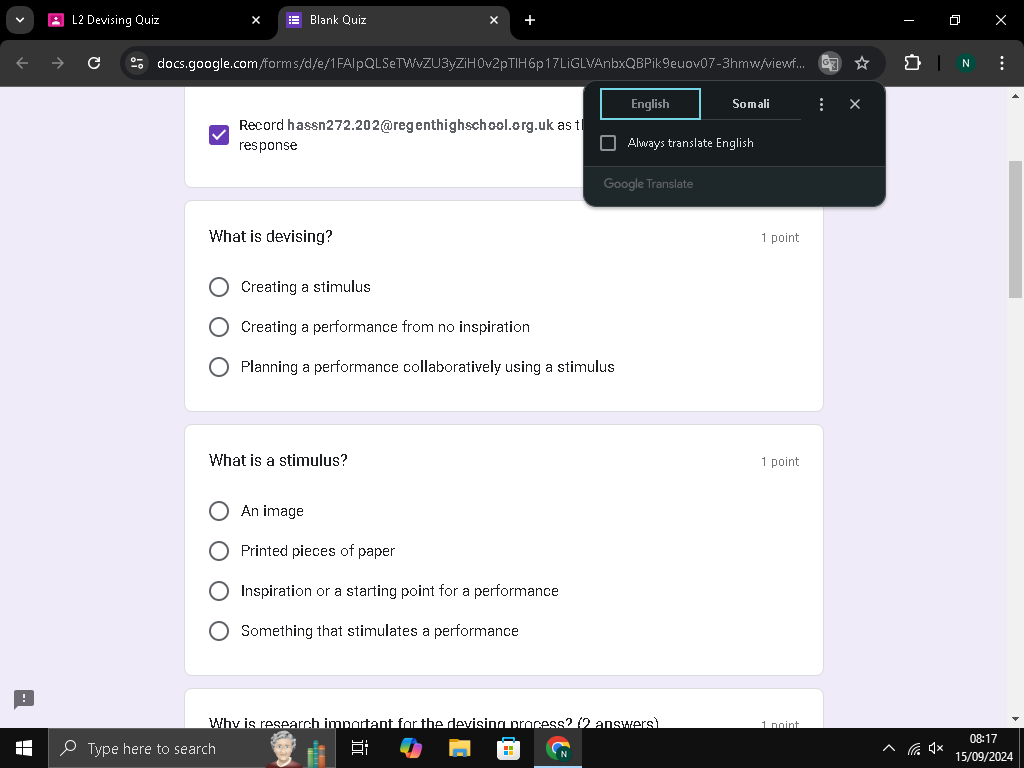Click the page vertical scrollbar thumb
The height and width of the screenshot is (768, 1024).
pos(1016,229)
